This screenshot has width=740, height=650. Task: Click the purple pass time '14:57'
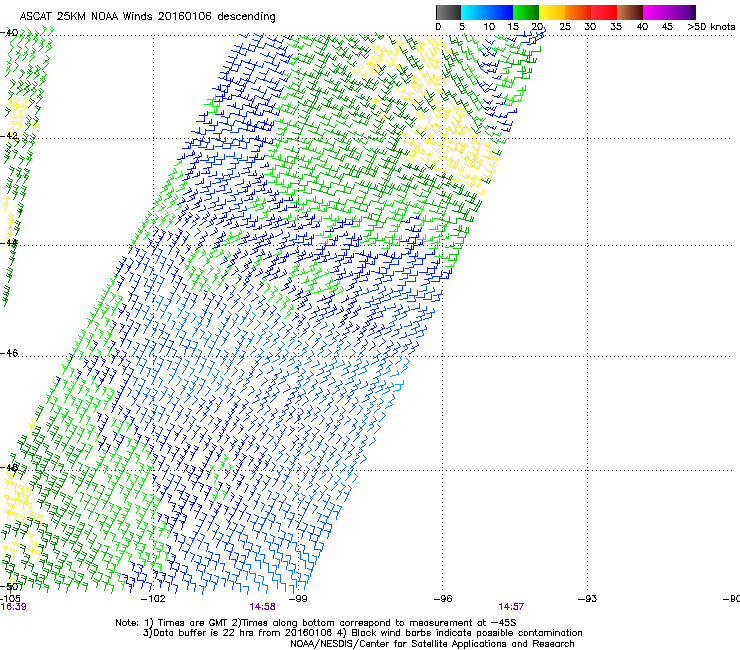point(511,607)
